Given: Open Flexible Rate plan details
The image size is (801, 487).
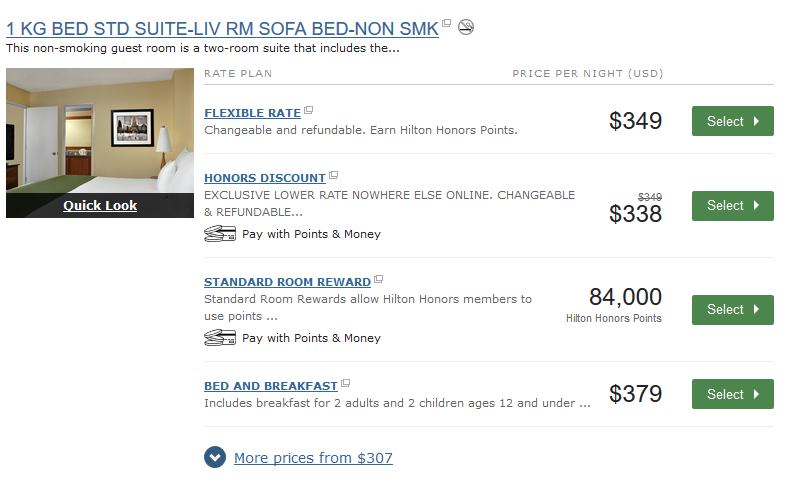Looking at the screenshot, I should click(x=252, y=113).
